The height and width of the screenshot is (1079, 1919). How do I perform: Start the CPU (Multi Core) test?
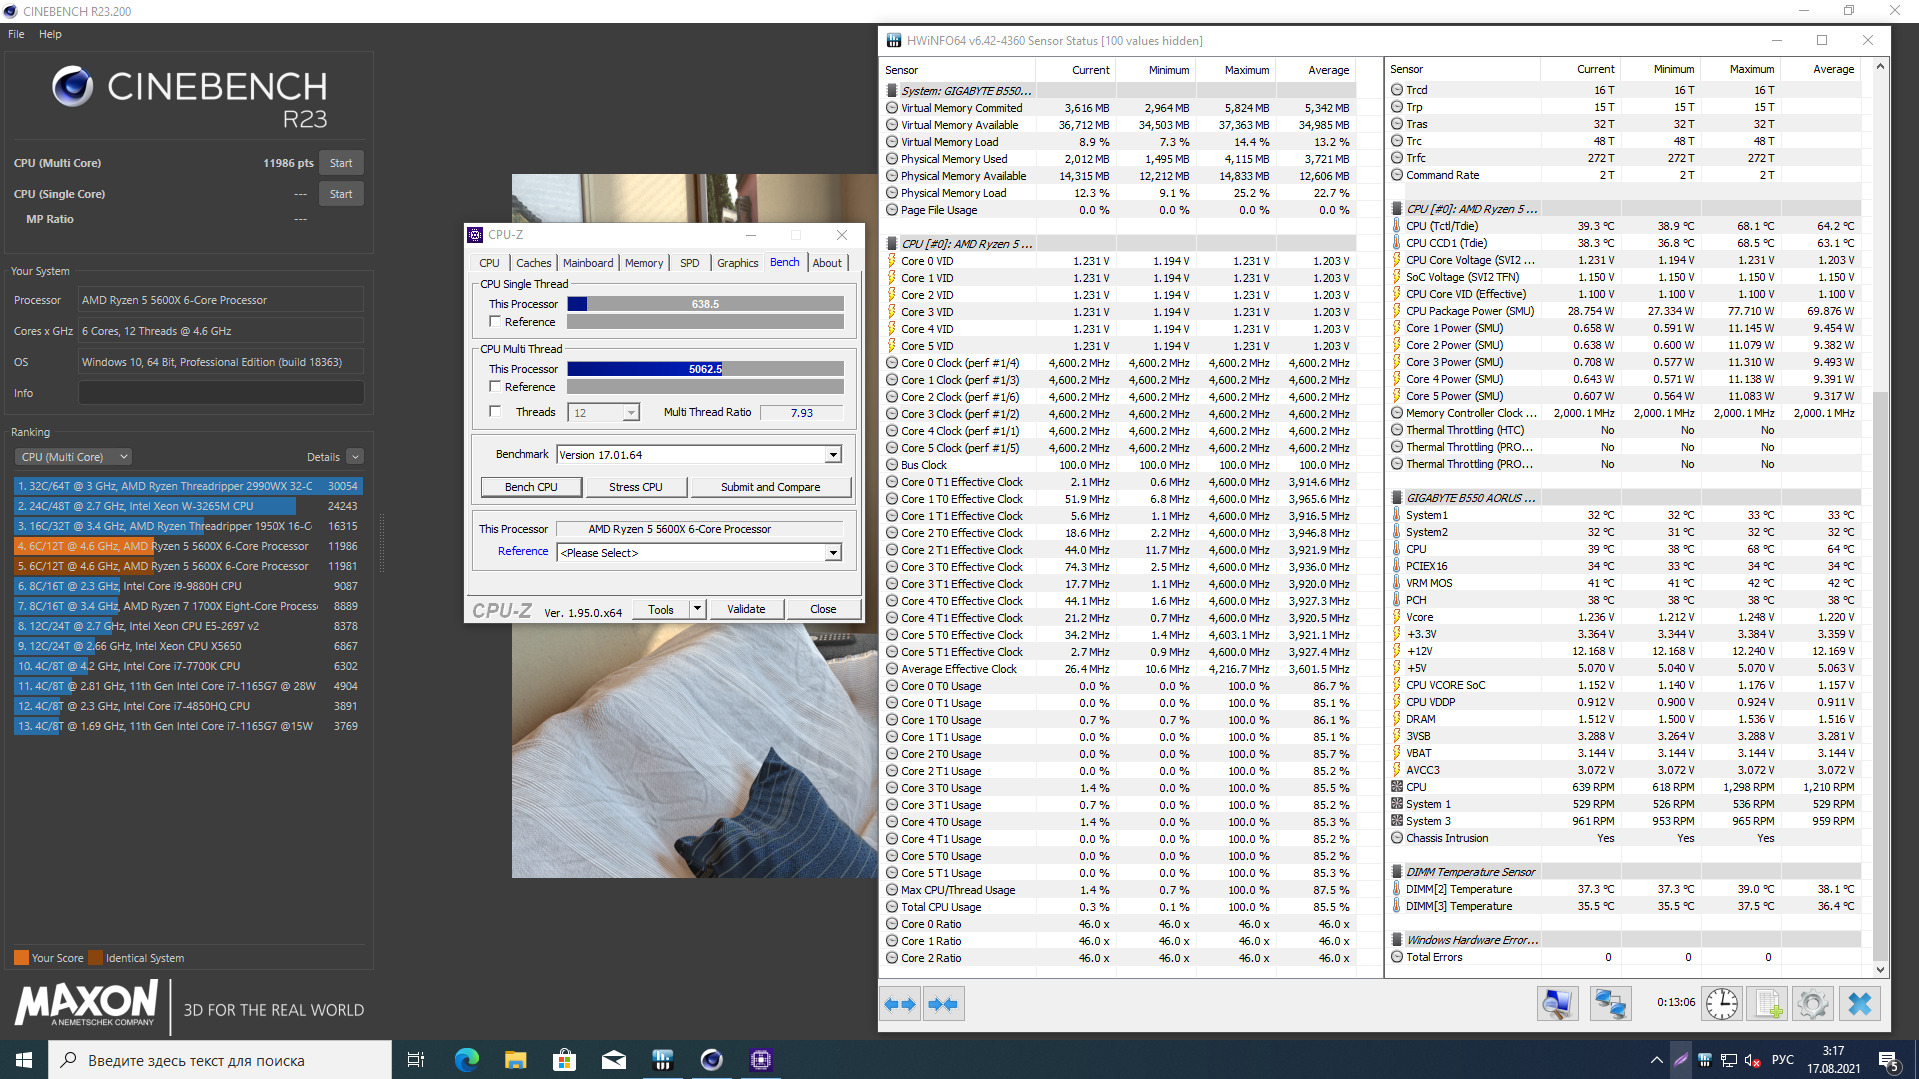pyautogui.click(x=341, y=163)
